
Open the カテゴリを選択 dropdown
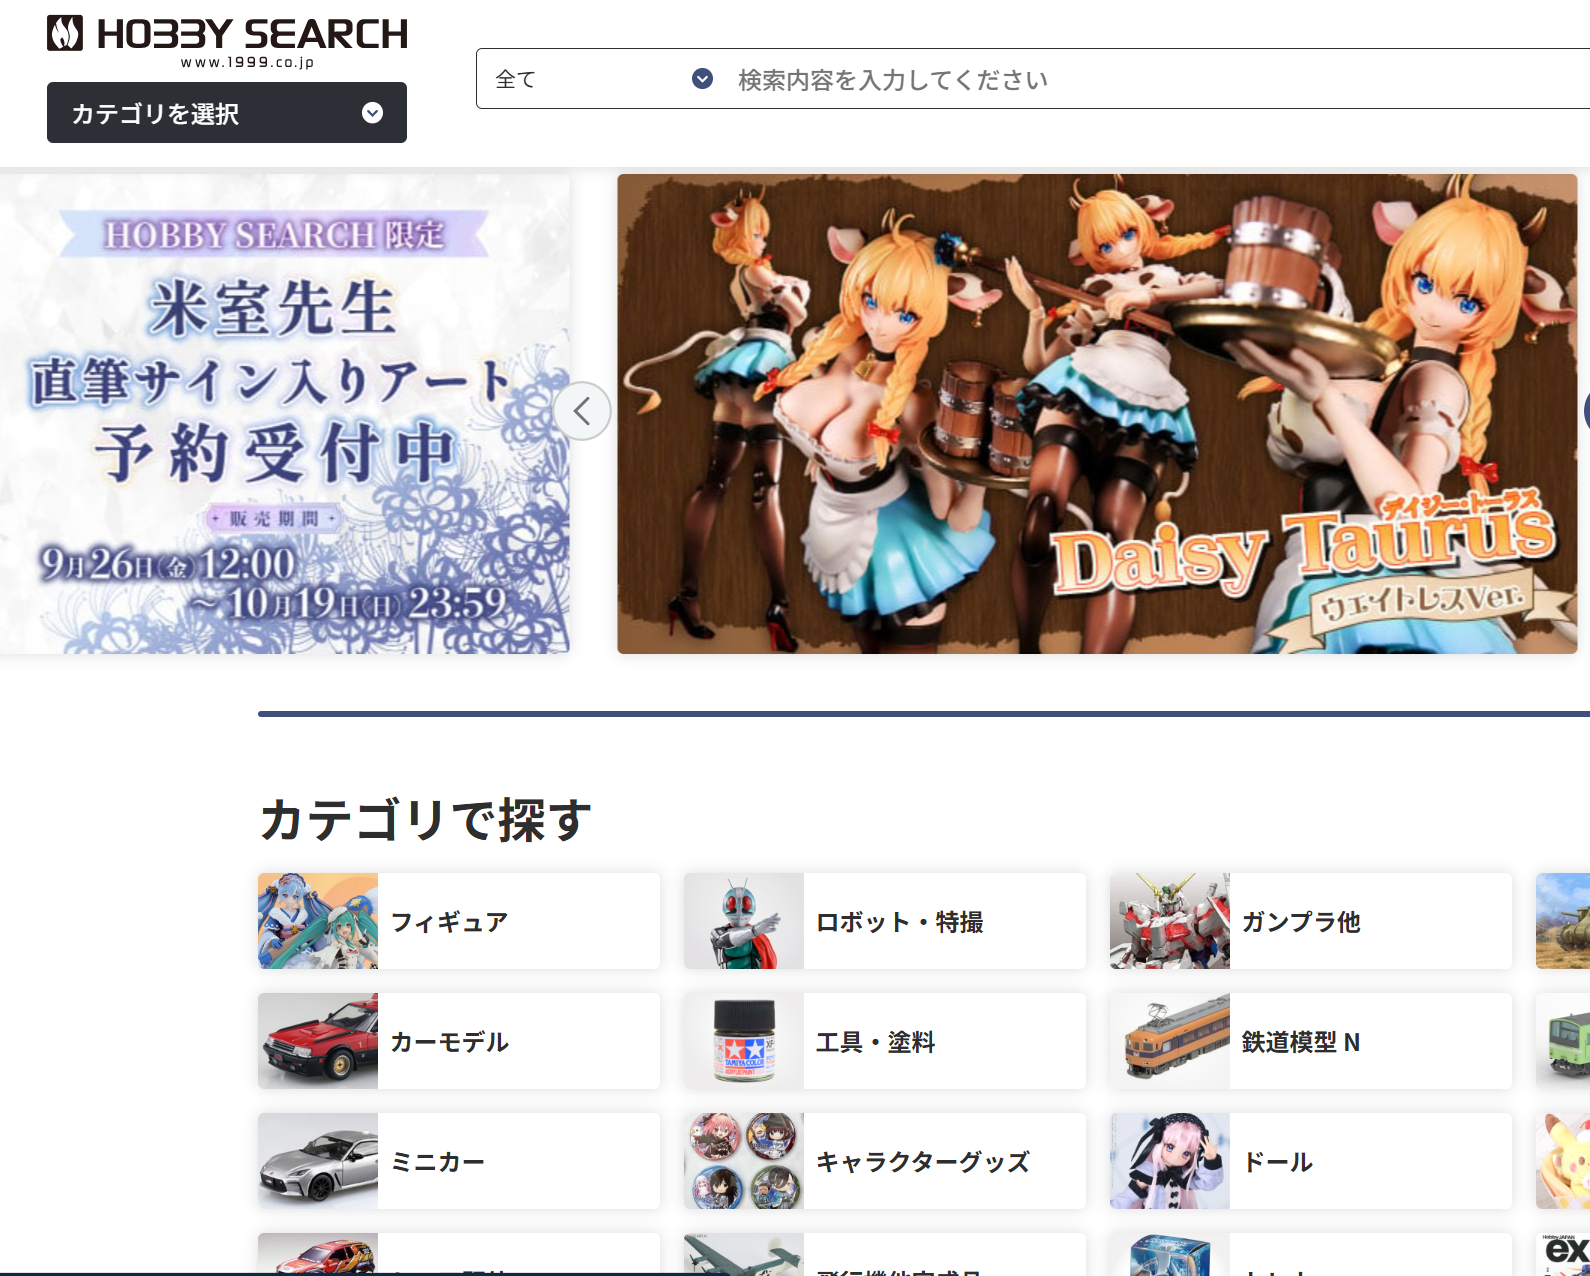tap(227, 113)
